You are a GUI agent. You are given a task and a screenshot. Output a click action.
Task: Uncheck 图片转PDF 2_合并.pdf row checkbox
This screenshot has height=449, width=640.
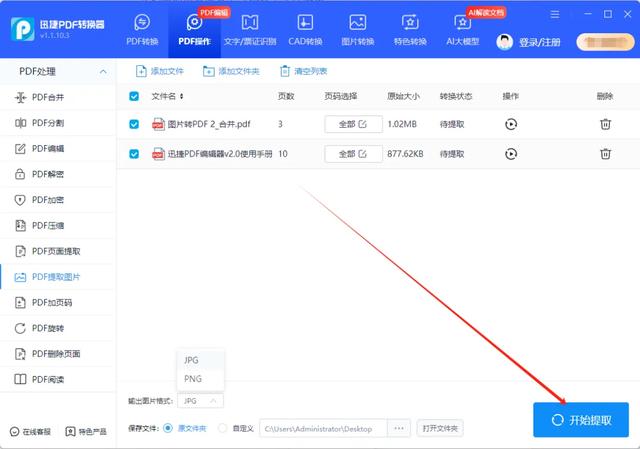click(134, 124)
